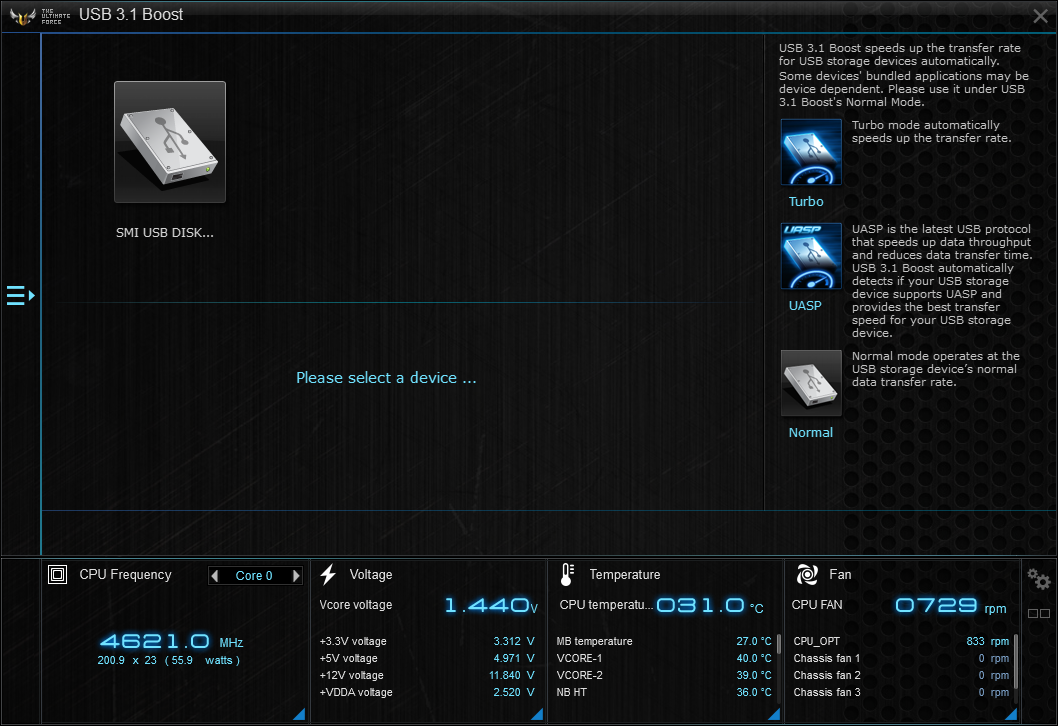
Task: Click the CPU_OPT fan row
Action: tap(901, 641)
